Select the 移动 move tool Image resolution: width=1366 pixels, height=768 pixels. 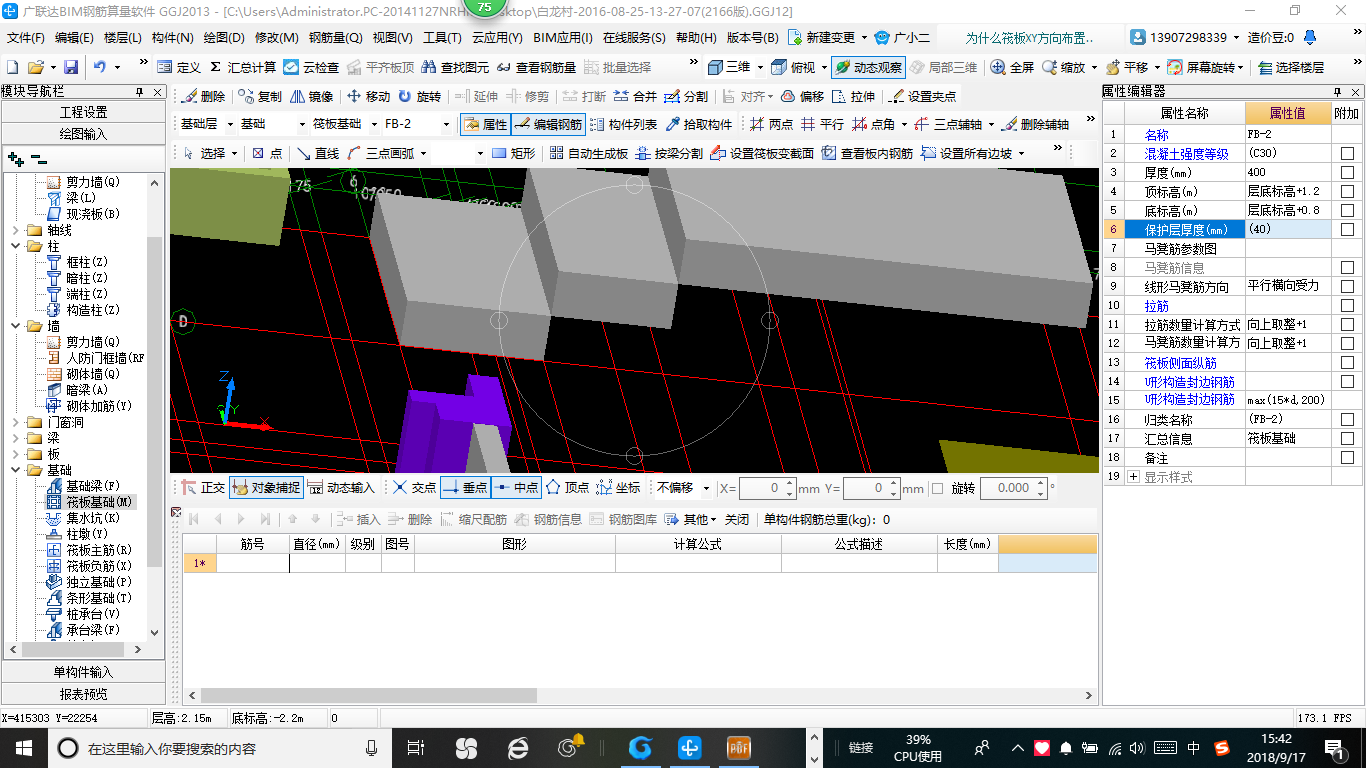[x=368, y=96]
